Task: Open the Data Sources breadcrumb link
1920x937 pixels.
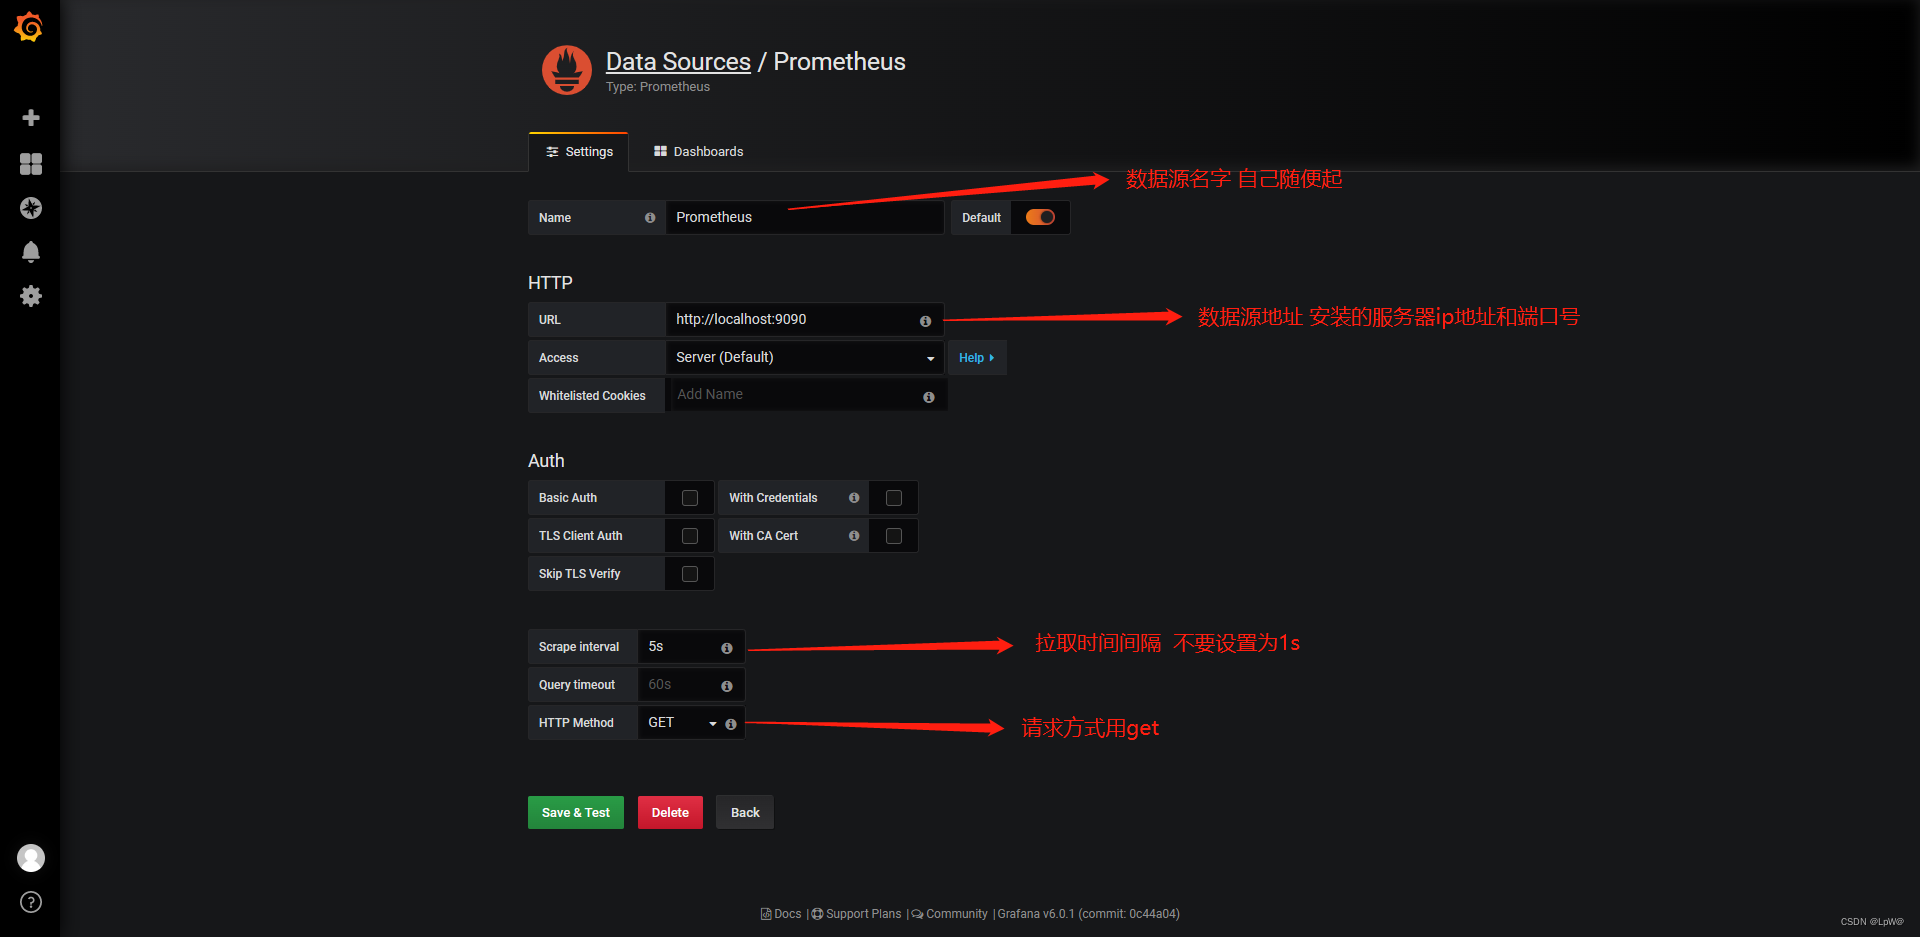Action: click(x=678, y=62)
